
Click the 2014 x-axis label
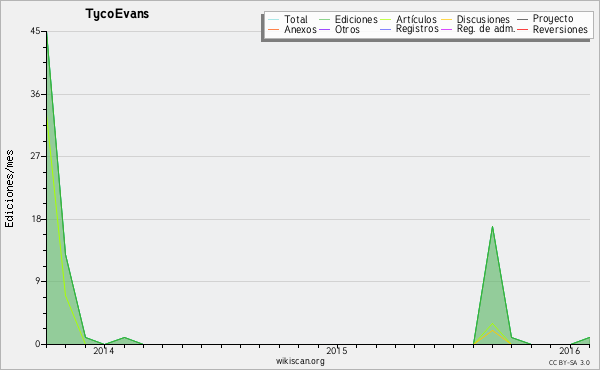[x=103, y=350]
